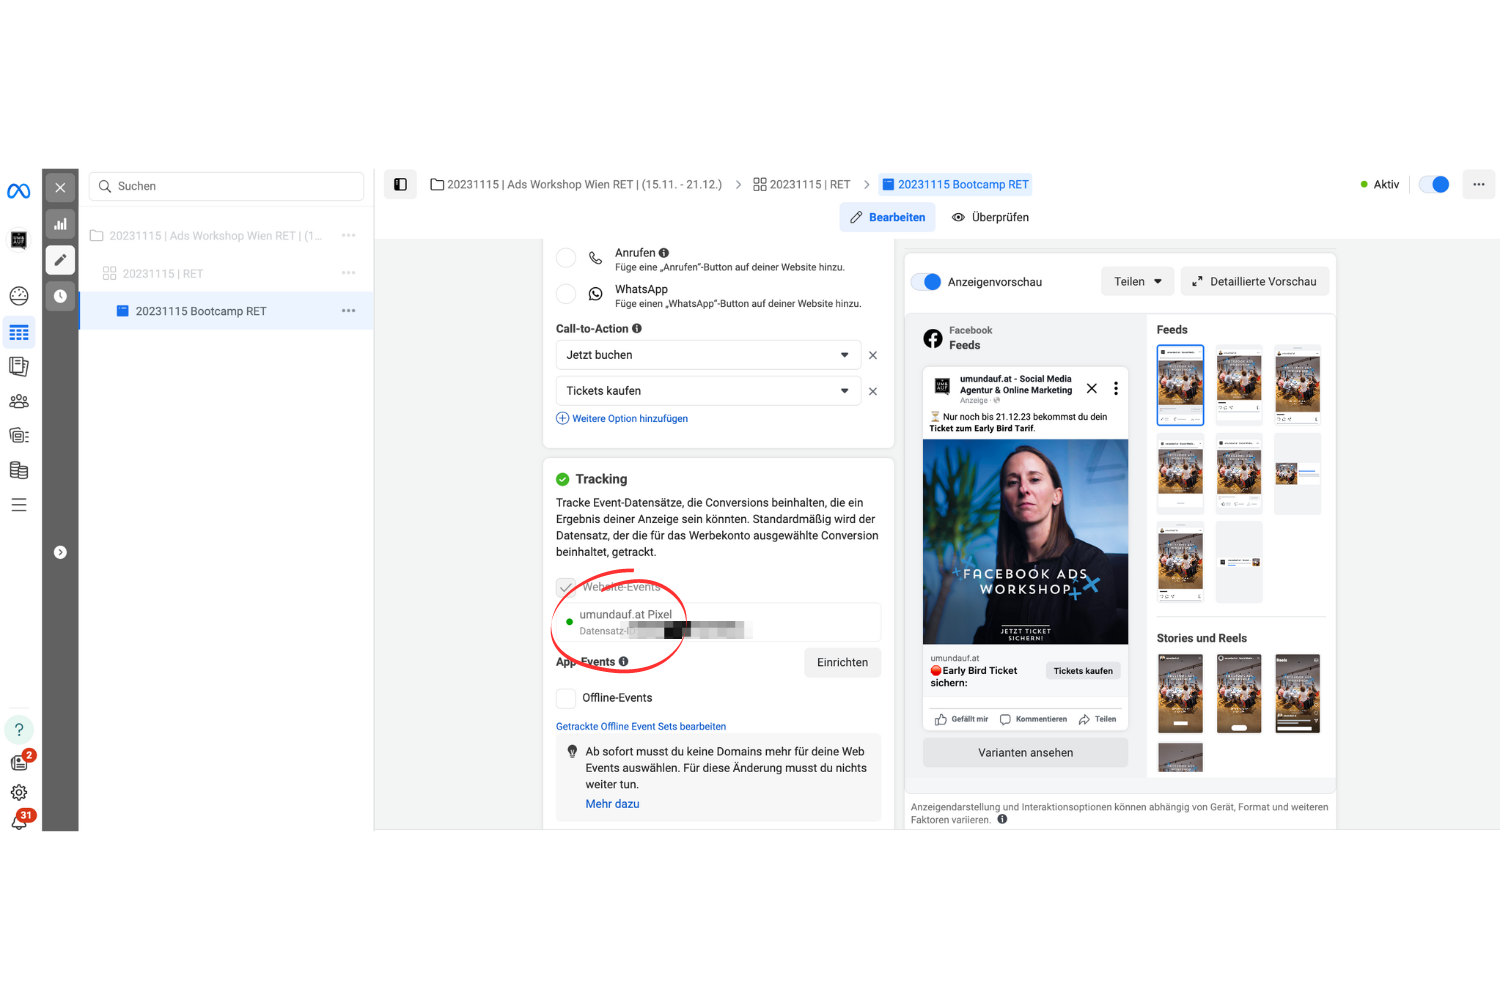
Task: Select first Stories and Reels thumbnail
Action: tap(1180, 693)
